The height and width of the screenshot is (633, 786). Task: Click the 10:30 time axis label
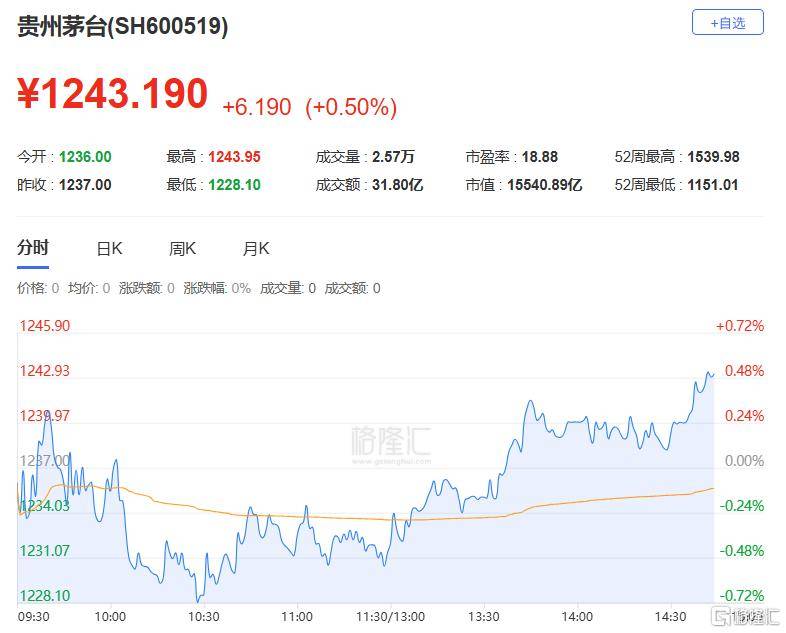(x=204, y=616)
